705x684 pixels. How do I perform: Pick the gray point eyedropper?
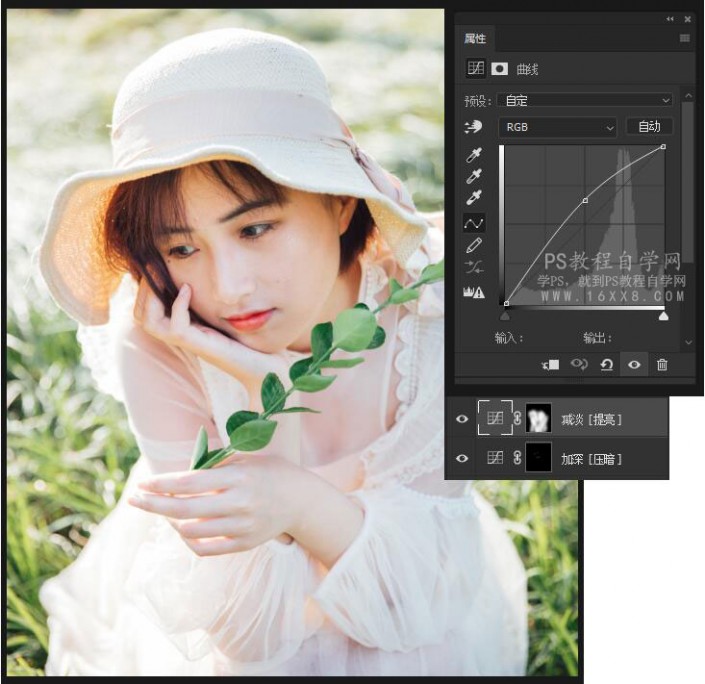coord(474,176)
